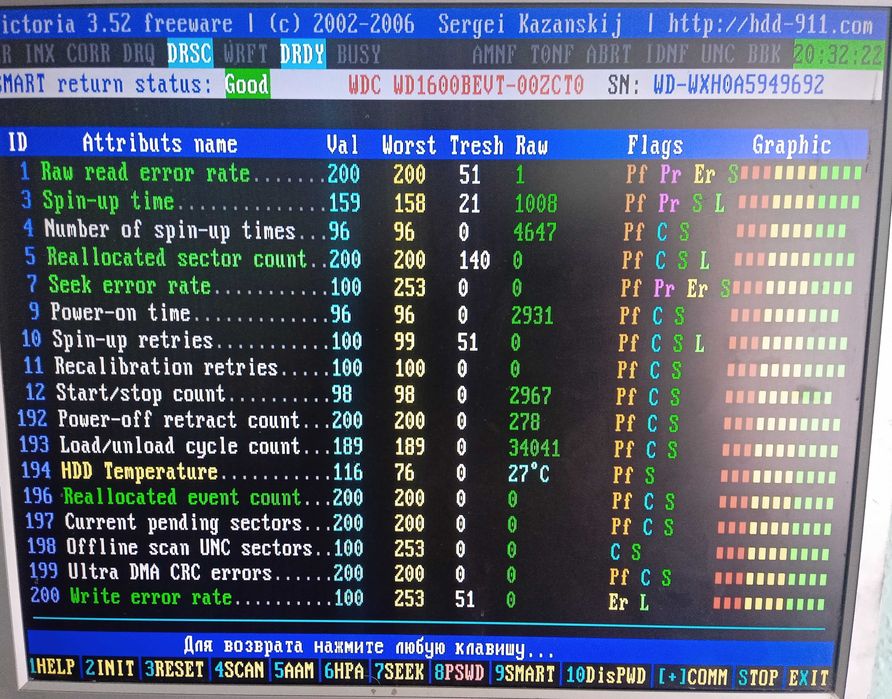The width and height of the screenshot is (892, 699).
Task: Click raw value 1008 for spin-up time
Action: (536, 204)
